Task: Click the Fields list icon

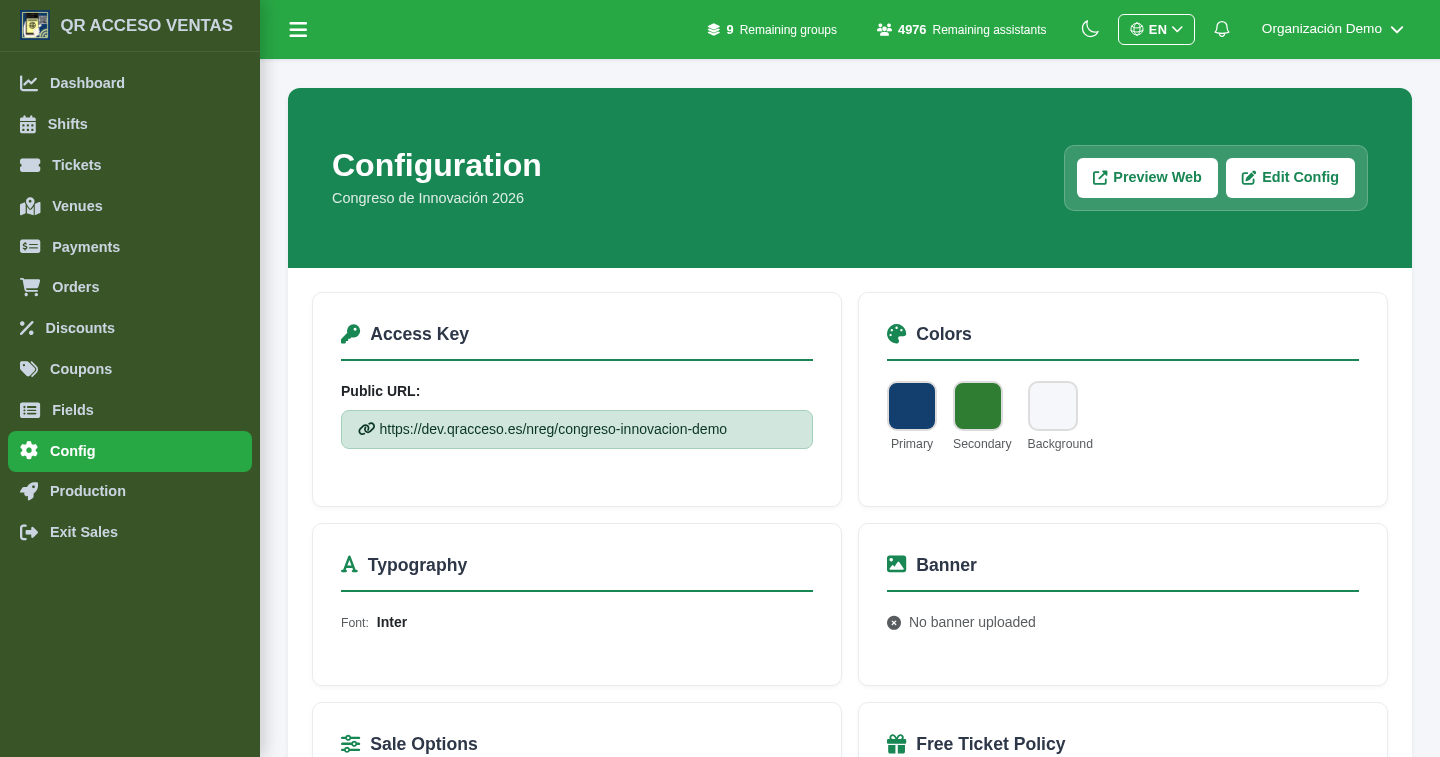Action: pyautogui.click(x=30, y=410)
